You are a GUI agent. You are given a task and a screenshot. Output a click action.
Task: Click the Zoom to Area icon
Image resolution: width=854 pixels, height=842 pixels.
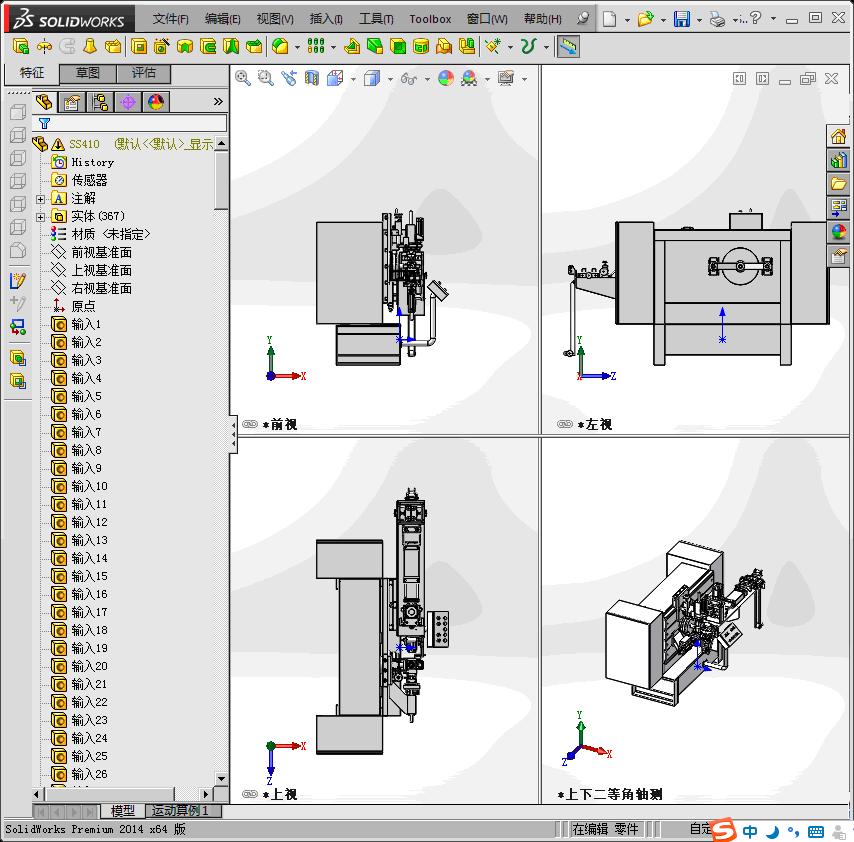tap(266, 78)
